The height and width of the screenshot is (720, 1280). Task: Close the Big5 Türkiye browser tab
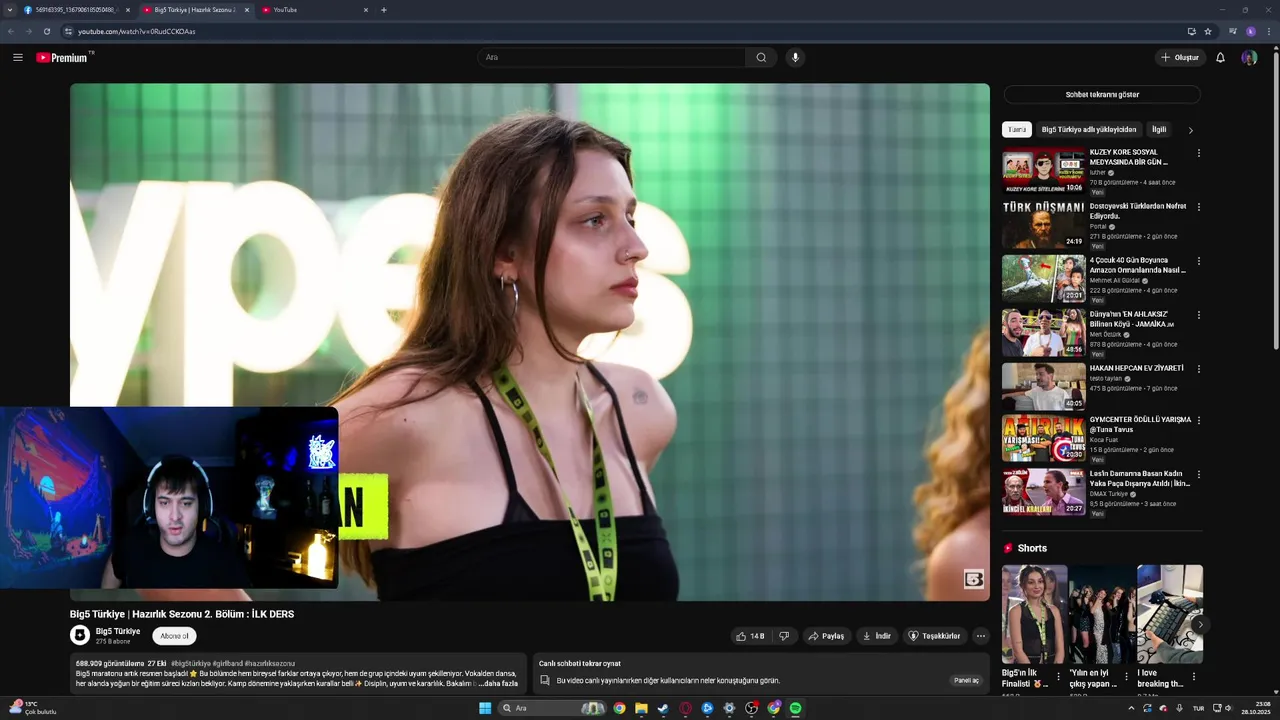[x=247, y=10]
